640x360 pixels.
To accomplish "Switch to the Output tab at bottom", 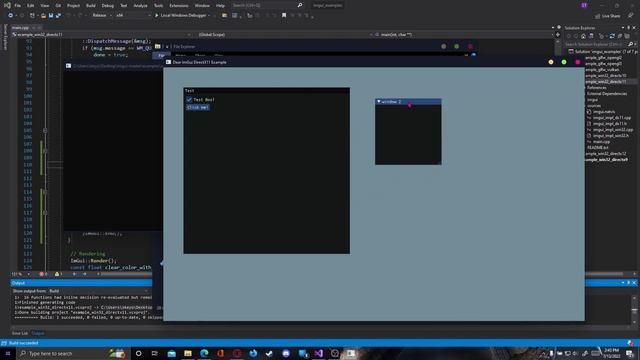I will pyautogui.click(x=38, y=333).
